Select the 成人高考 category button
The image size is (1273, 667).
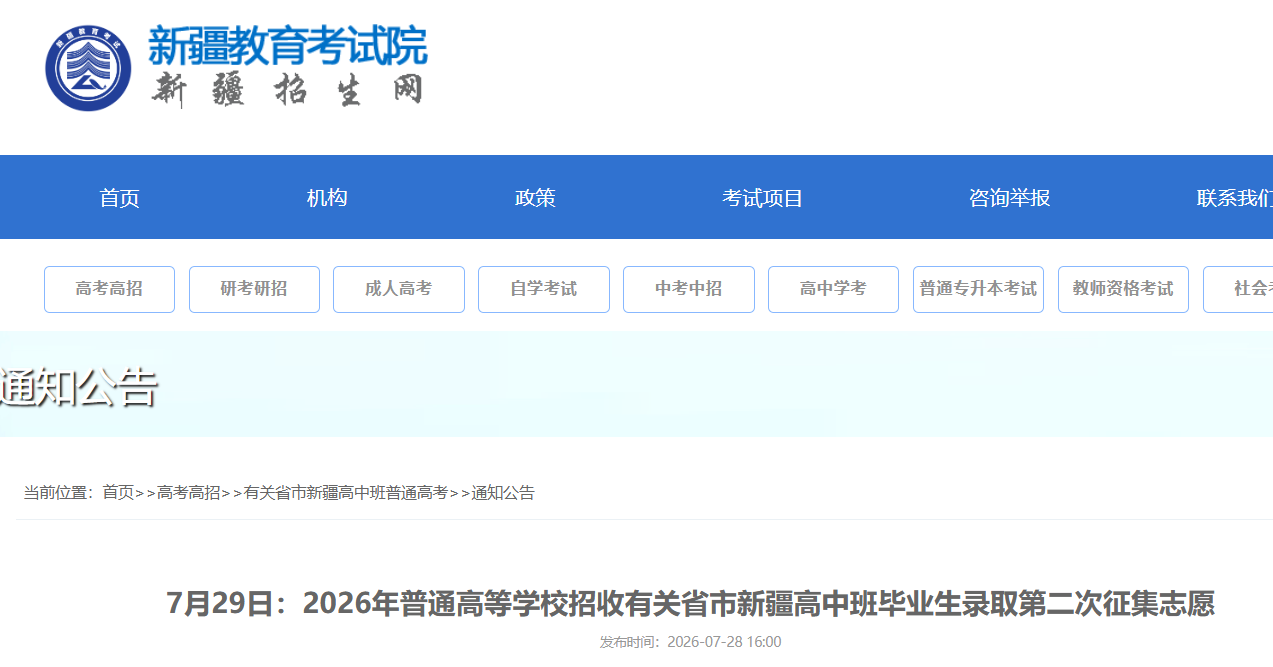tap(399, 289)
